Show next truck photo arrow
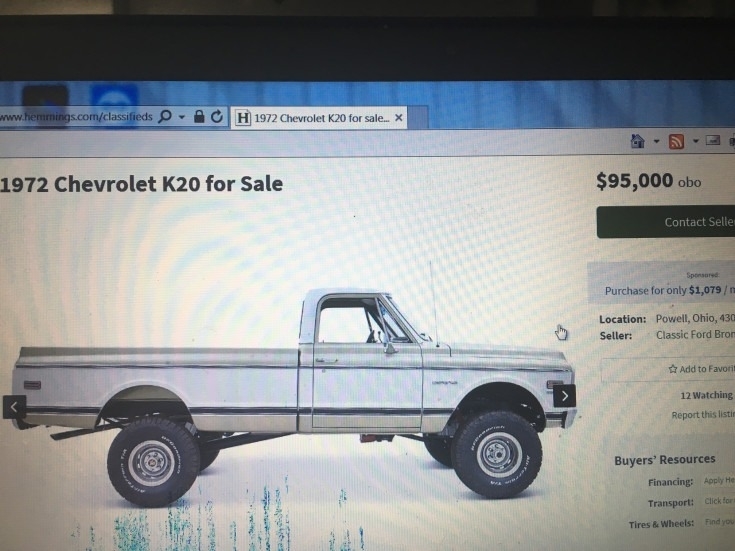Screen dimensions: 735x551 pos(564,396)
